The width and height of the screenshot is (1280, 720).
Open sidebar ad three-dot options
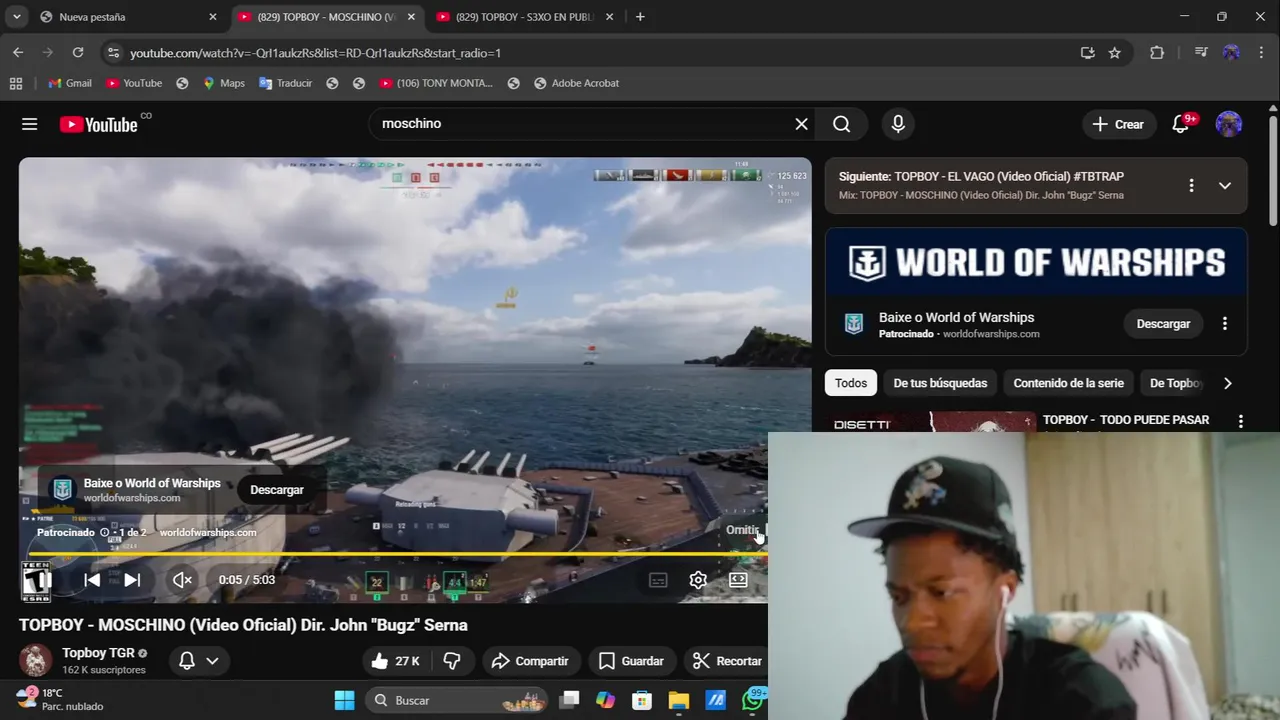pyautogui.click(x=1225, y=324)
